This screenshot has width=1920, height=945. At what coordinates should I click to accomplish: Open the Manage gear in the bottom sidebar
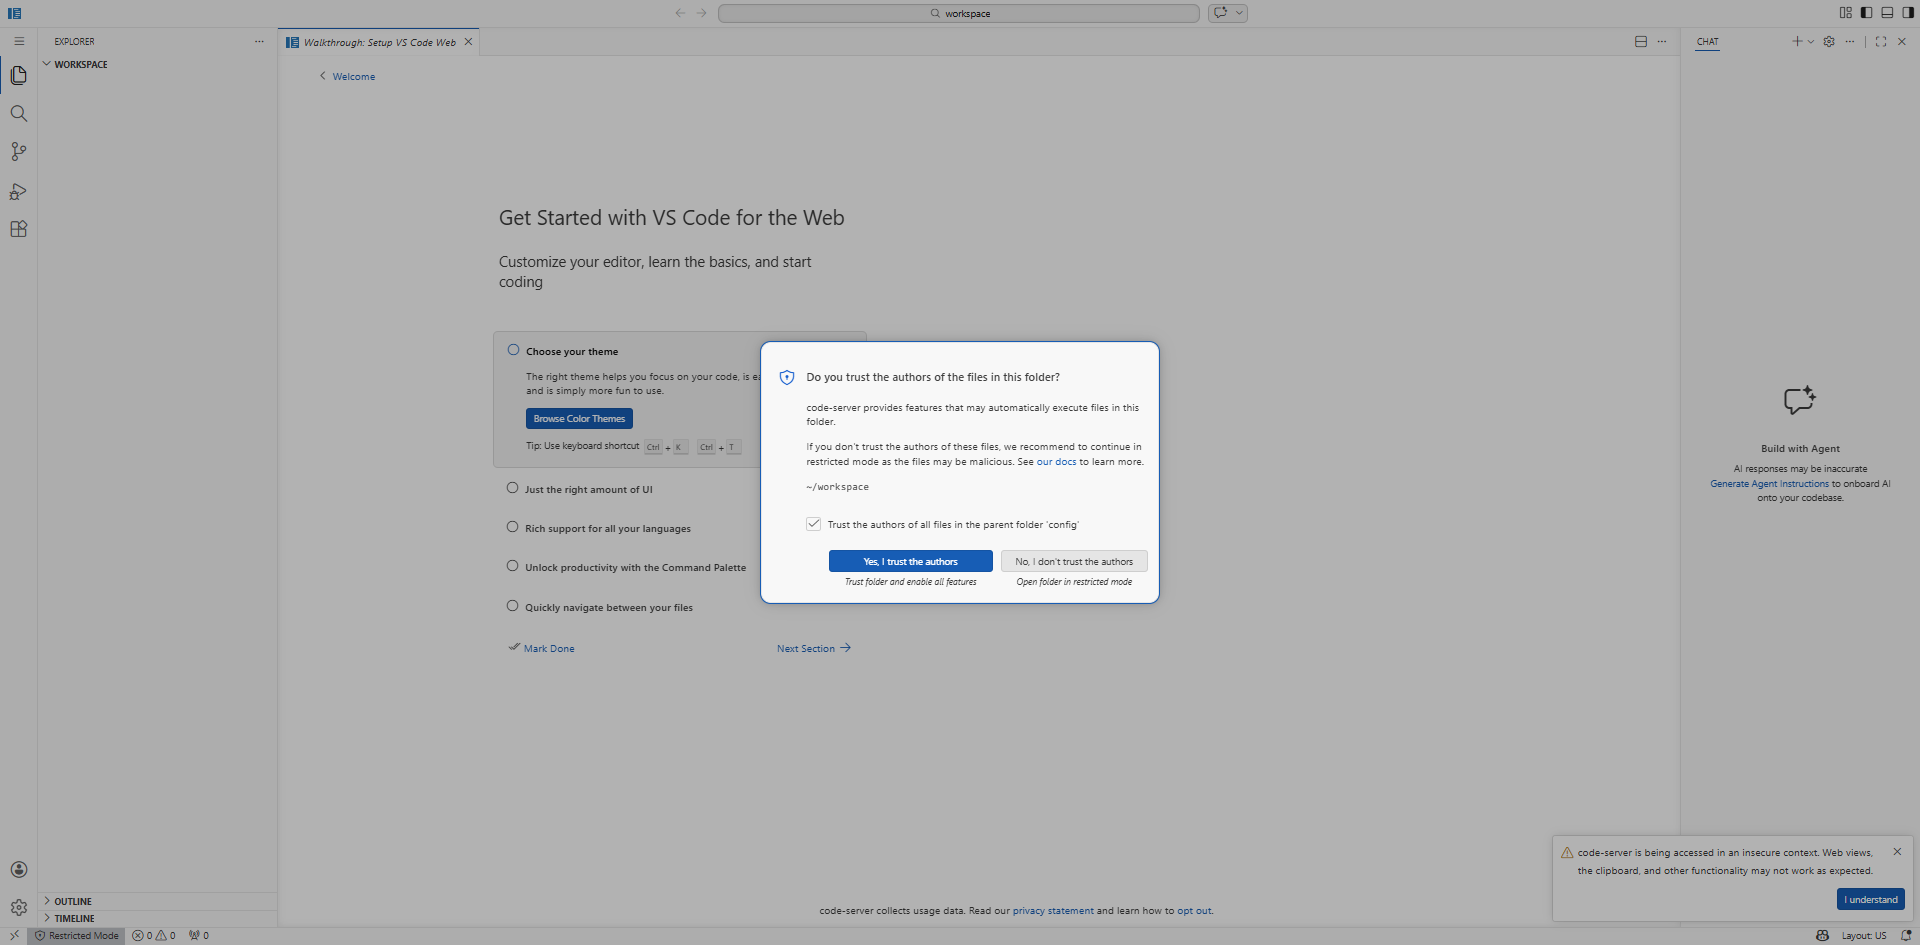click(18, 907)
